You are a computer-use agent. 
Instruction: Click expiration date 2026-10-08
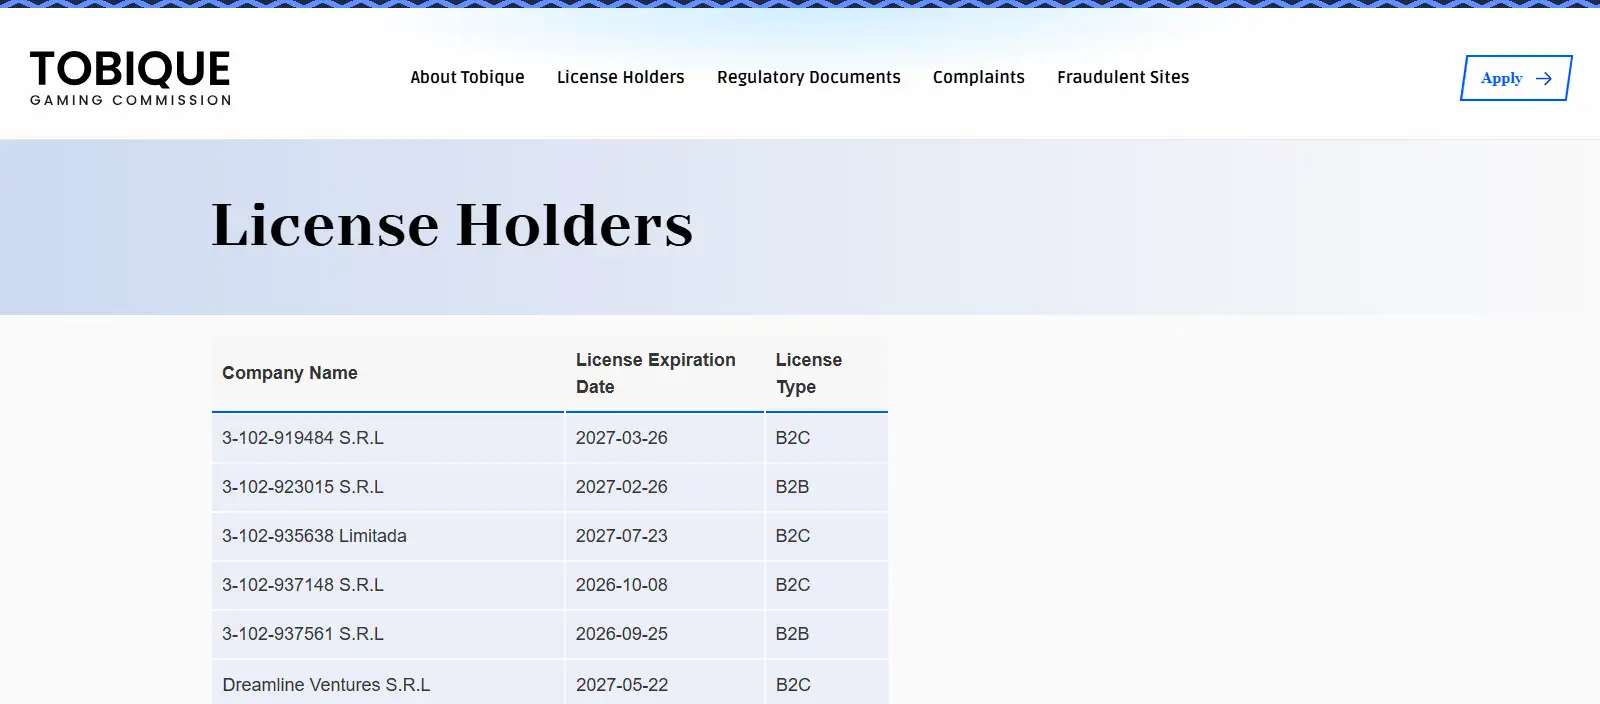622,585
